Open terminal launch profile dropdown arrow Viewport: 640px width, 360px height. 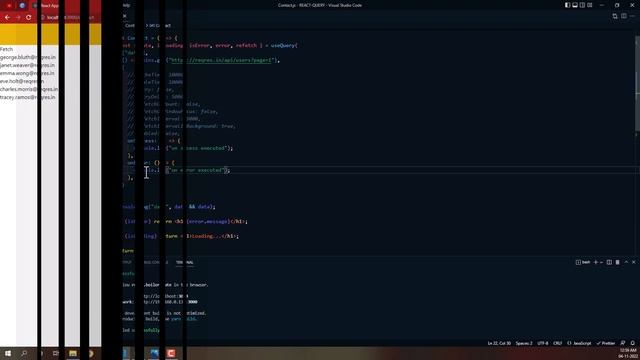click(x=602, y=262)
